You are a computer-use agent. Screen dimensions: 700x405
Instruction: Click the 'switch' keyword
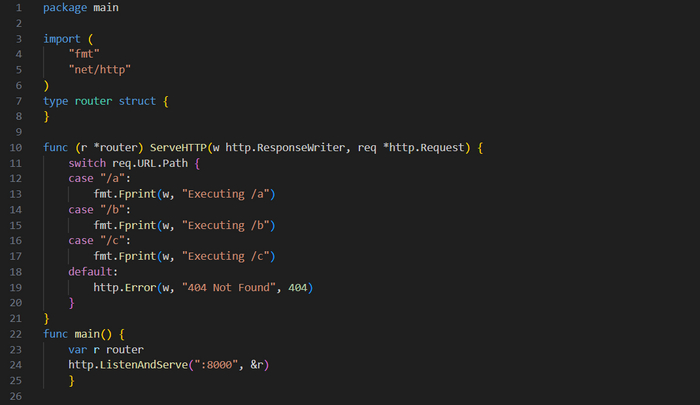(x=87, y=163)
